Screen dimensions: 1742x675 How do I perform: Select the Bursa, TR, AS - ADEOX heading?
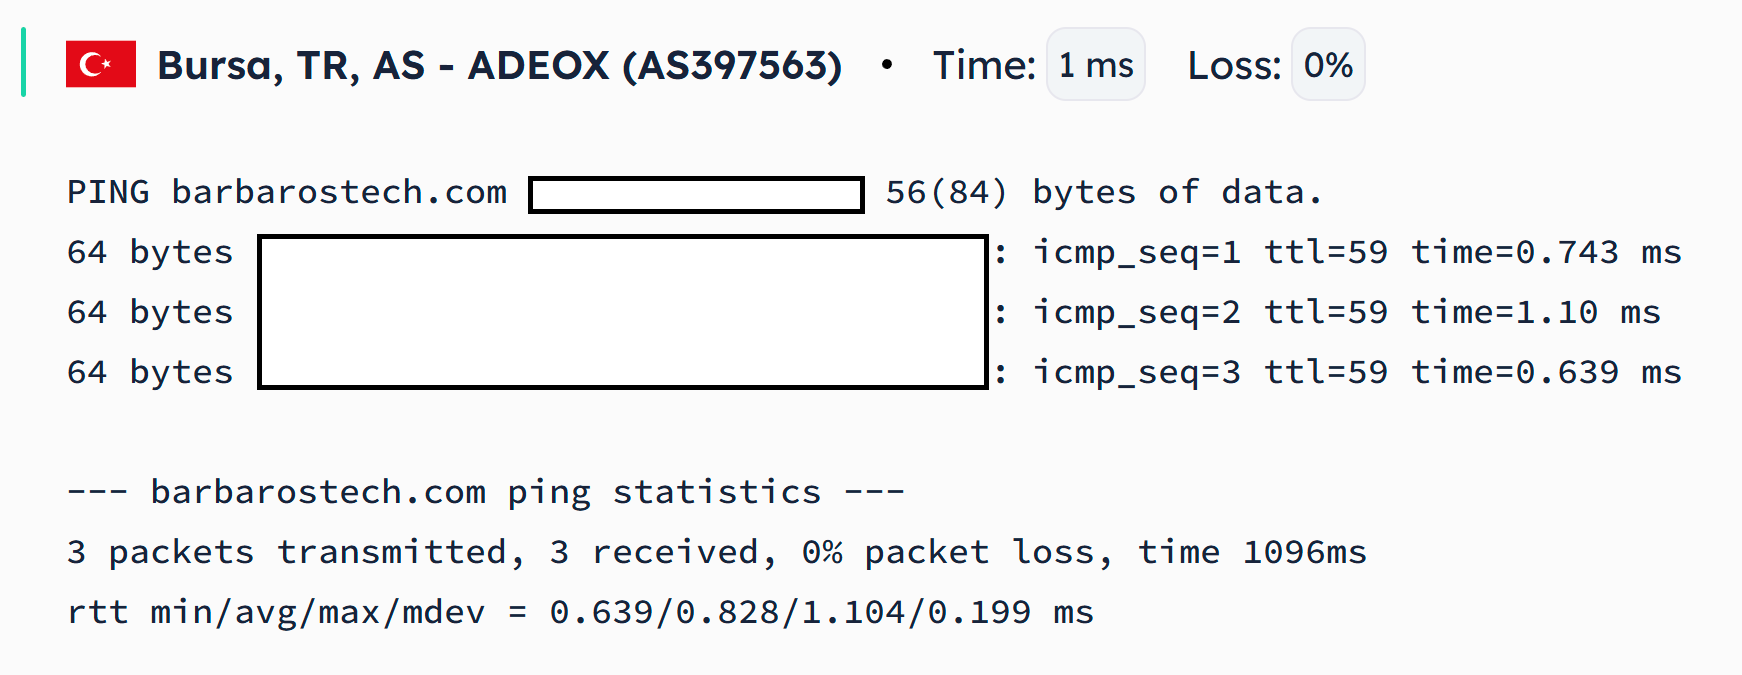(500, 66)
